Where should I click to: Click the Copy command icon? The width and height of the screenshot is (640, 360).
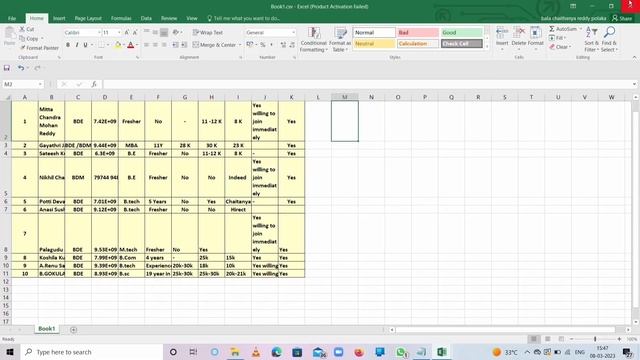click(22, 38)
